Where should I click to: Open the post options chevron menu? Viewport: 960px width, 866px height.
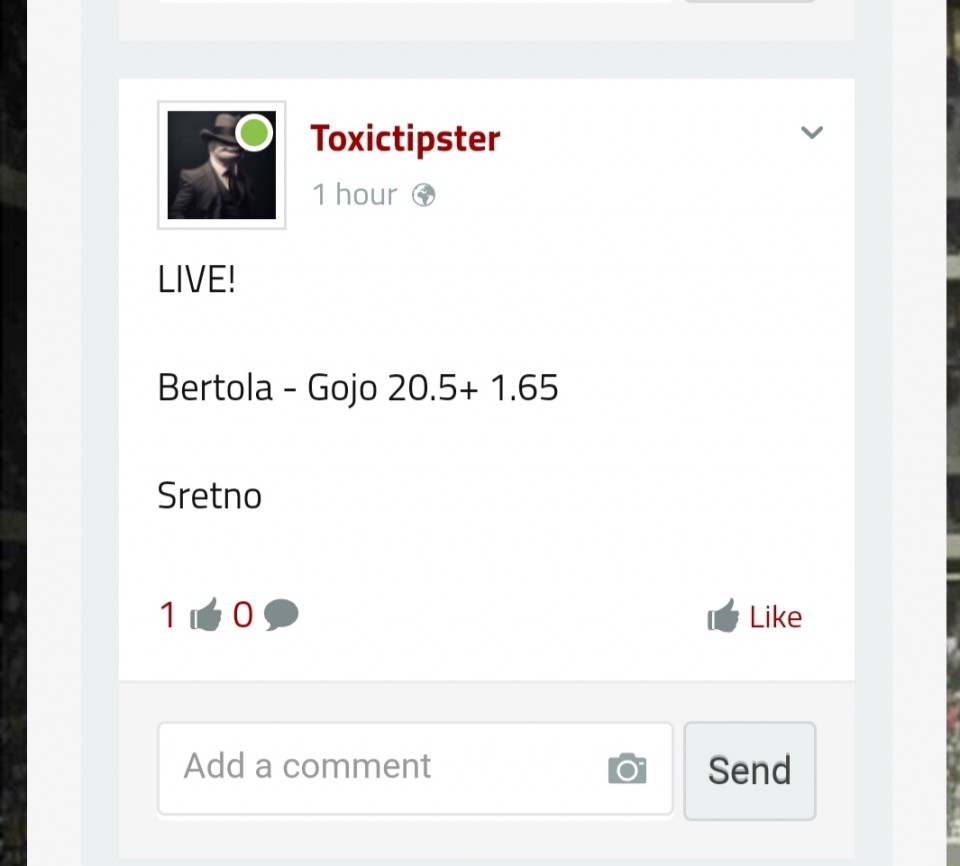(812, 132)
